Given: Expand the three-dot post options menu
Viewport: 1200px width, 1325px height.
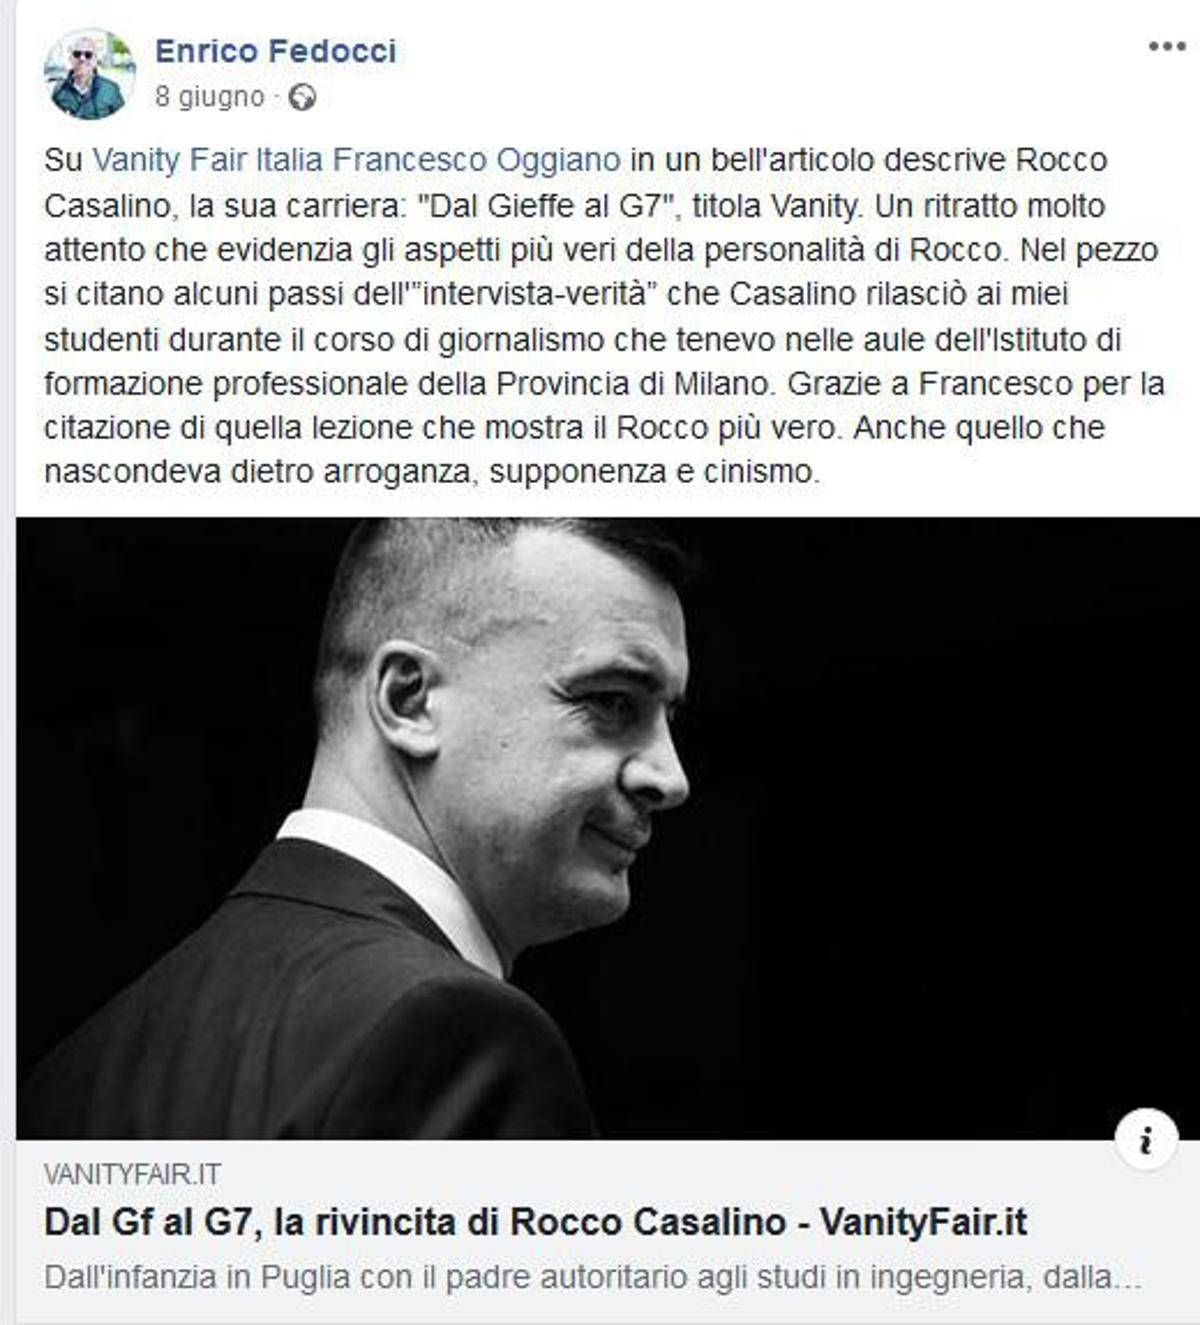Looking at the screenshot, I should pos(1166,47).
